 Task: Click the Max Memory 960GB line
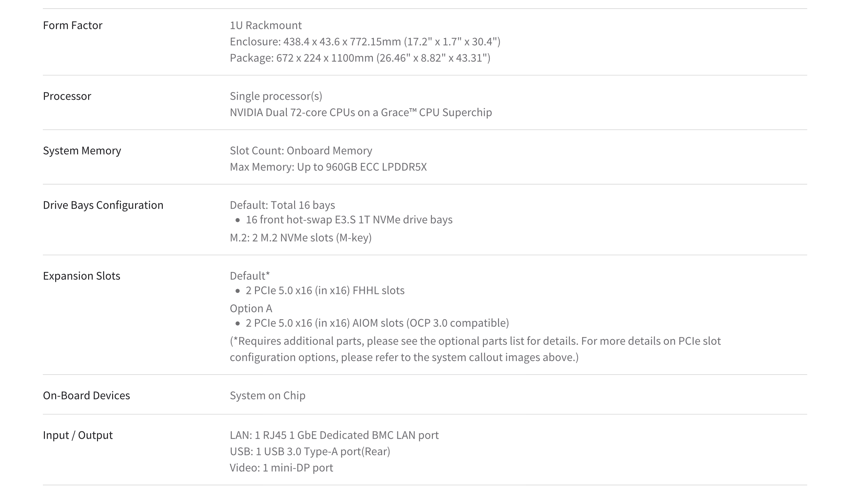pyautogui.click(x=328, y=167)
